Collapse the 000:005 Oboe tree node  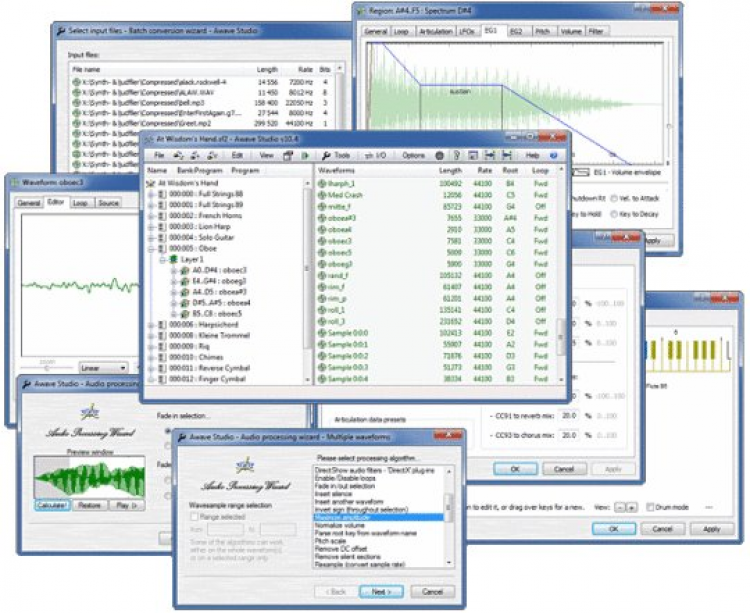(151, 249)
